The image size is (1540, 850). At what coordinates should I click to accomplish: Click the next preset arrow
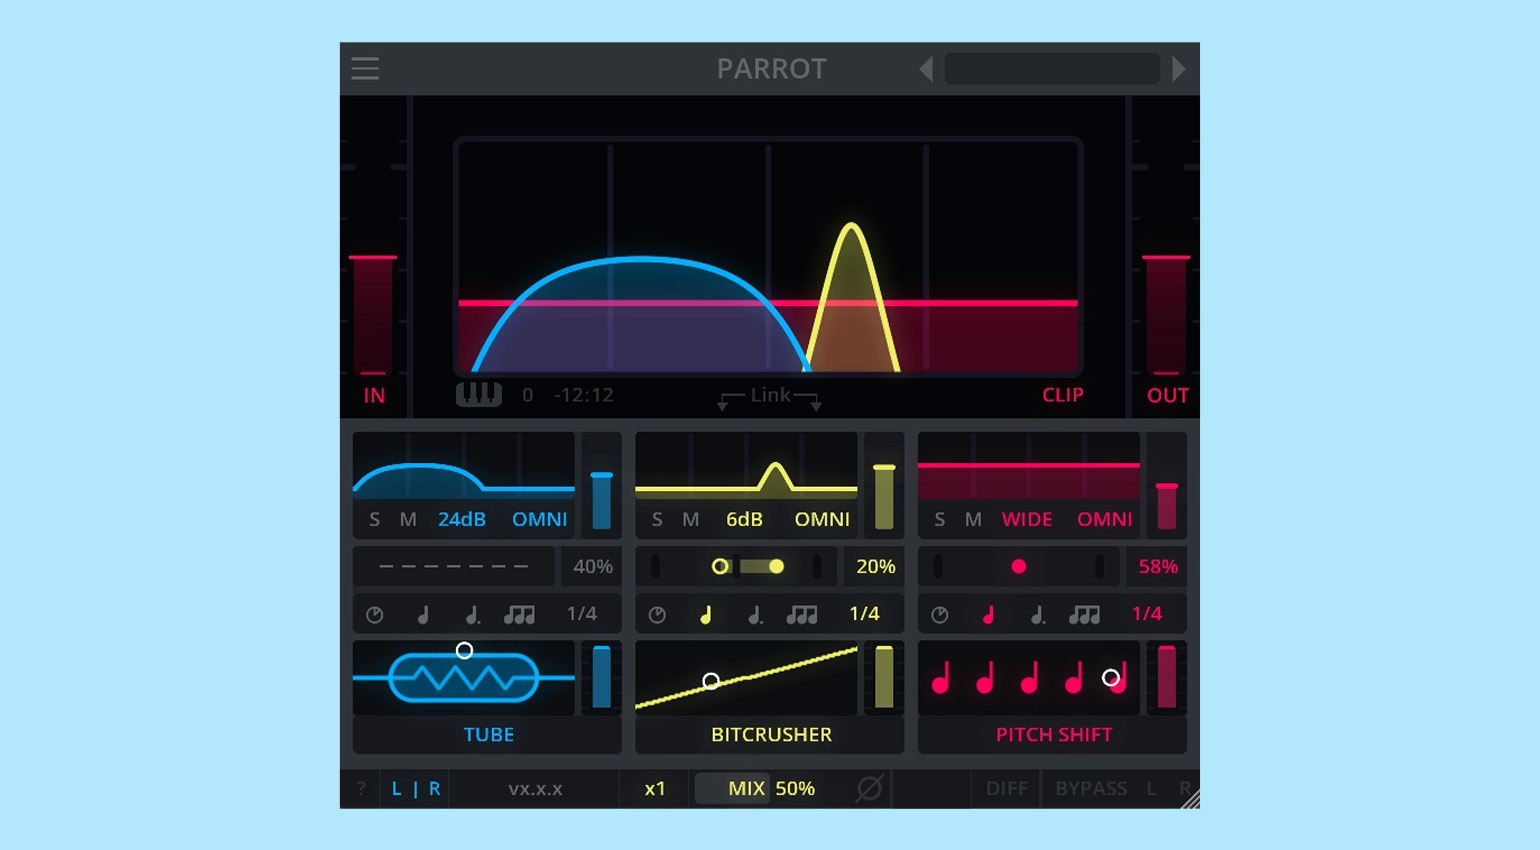[x=1179, y=69]
